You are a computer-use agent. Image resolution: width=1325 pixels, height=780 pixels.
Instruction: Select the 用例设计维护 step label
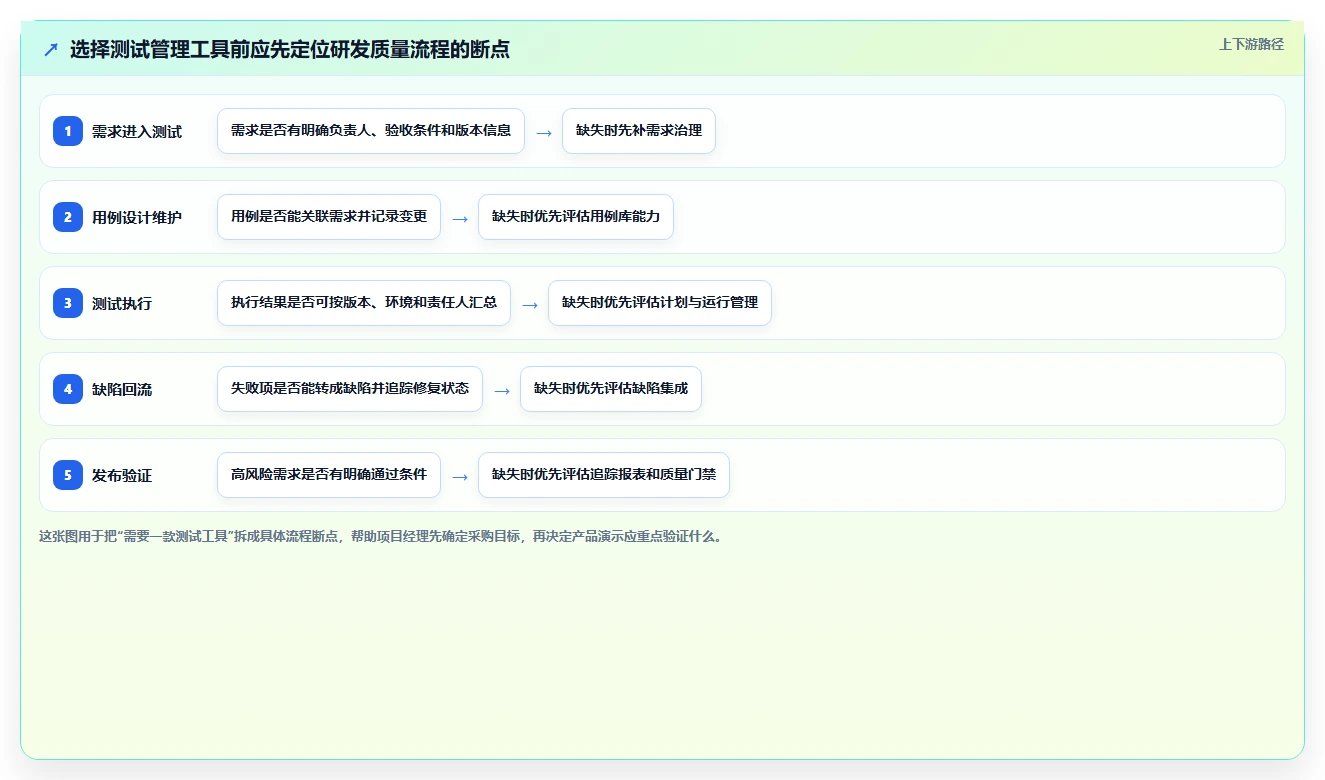point(137,217)
